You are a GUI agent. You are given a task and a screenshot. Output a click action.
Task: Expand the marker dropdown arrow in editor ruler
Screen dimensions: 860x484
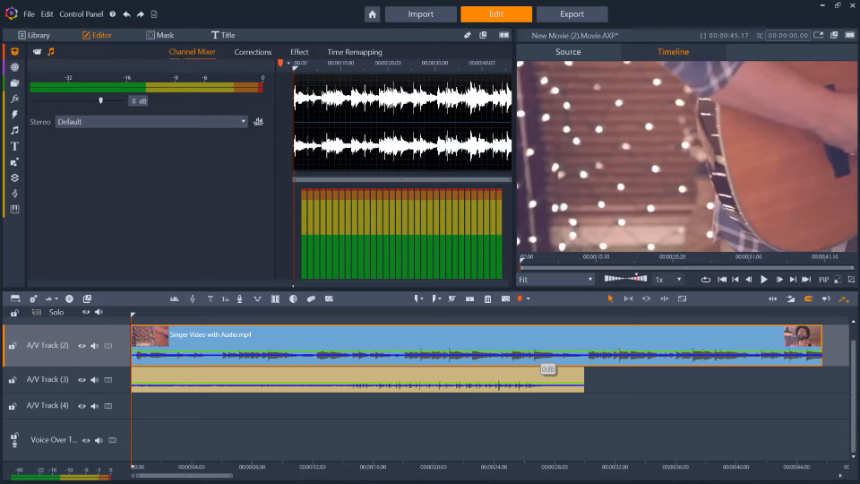coord(288,63)
